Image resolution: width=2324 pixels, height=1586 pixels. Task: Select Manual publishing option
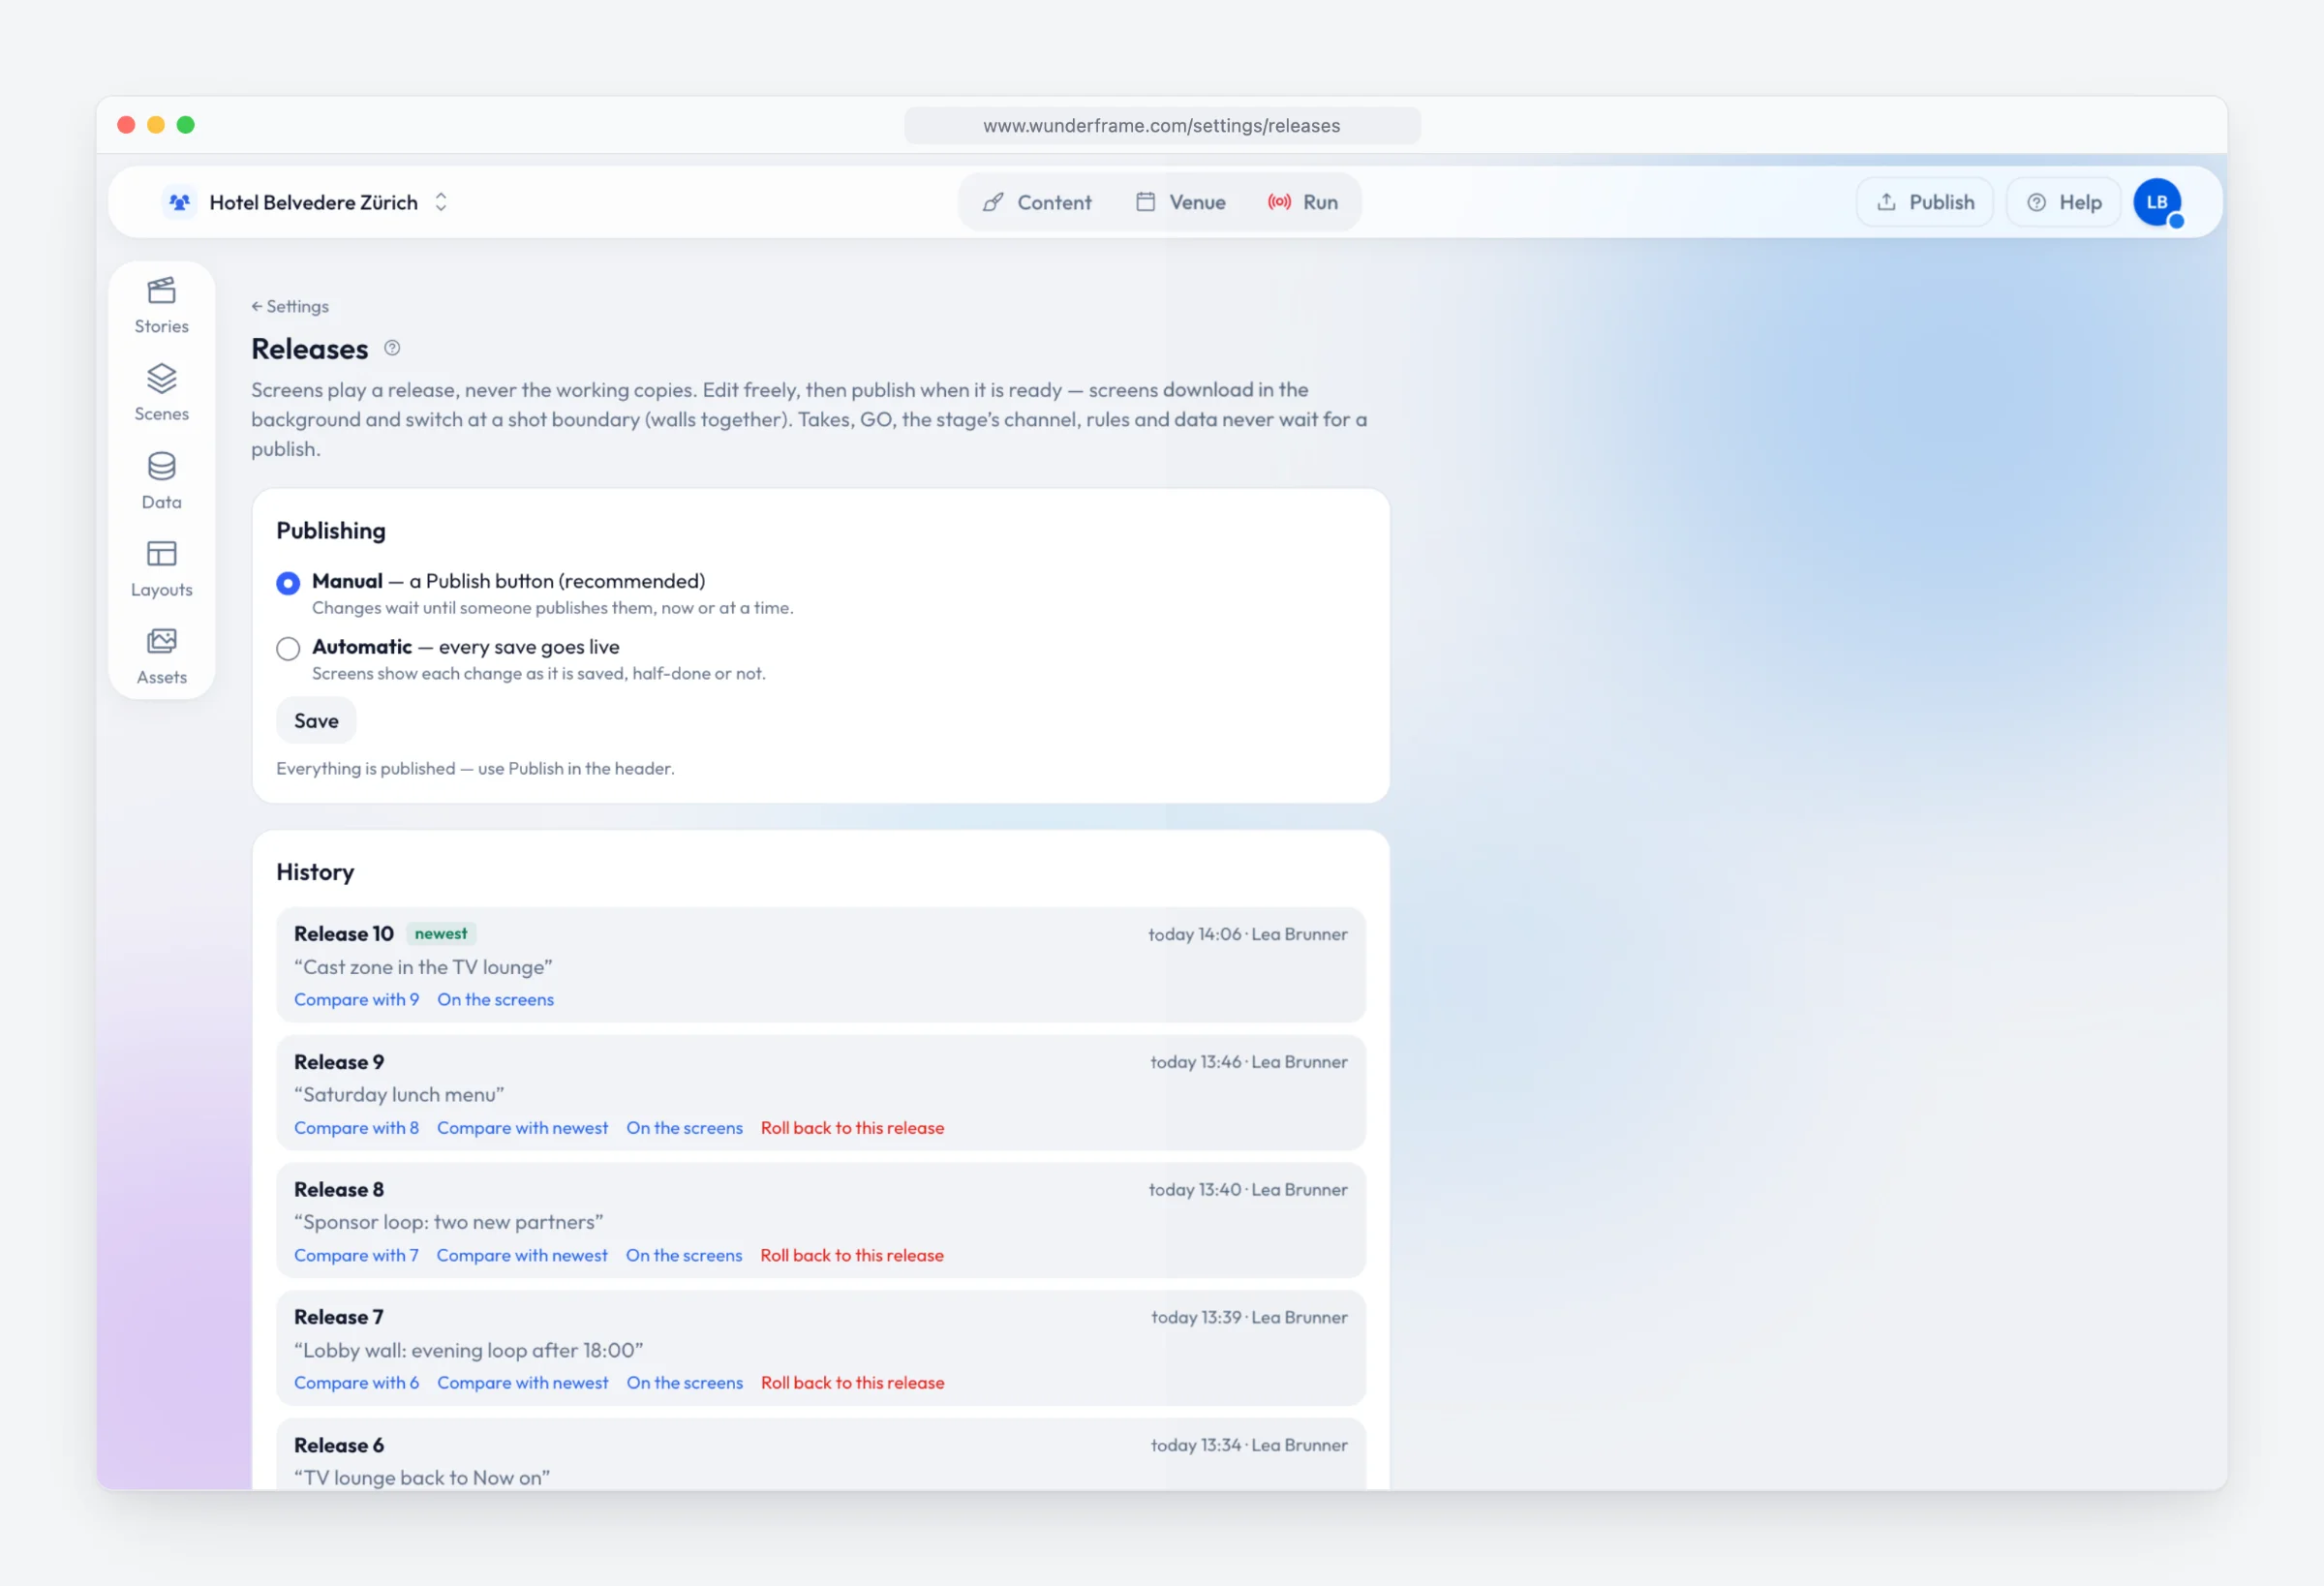tap(288, 583)
